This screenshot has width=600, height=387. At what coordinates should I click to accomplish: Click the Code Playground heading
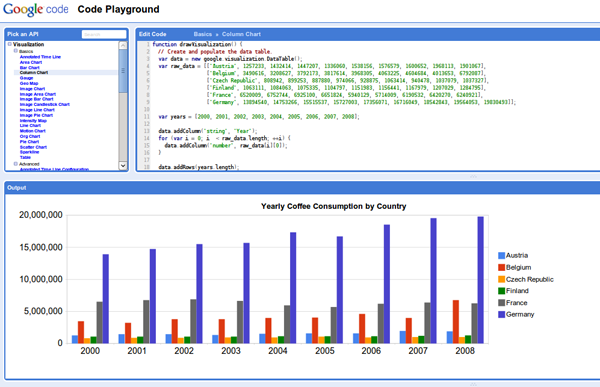(x=118, y=9)
